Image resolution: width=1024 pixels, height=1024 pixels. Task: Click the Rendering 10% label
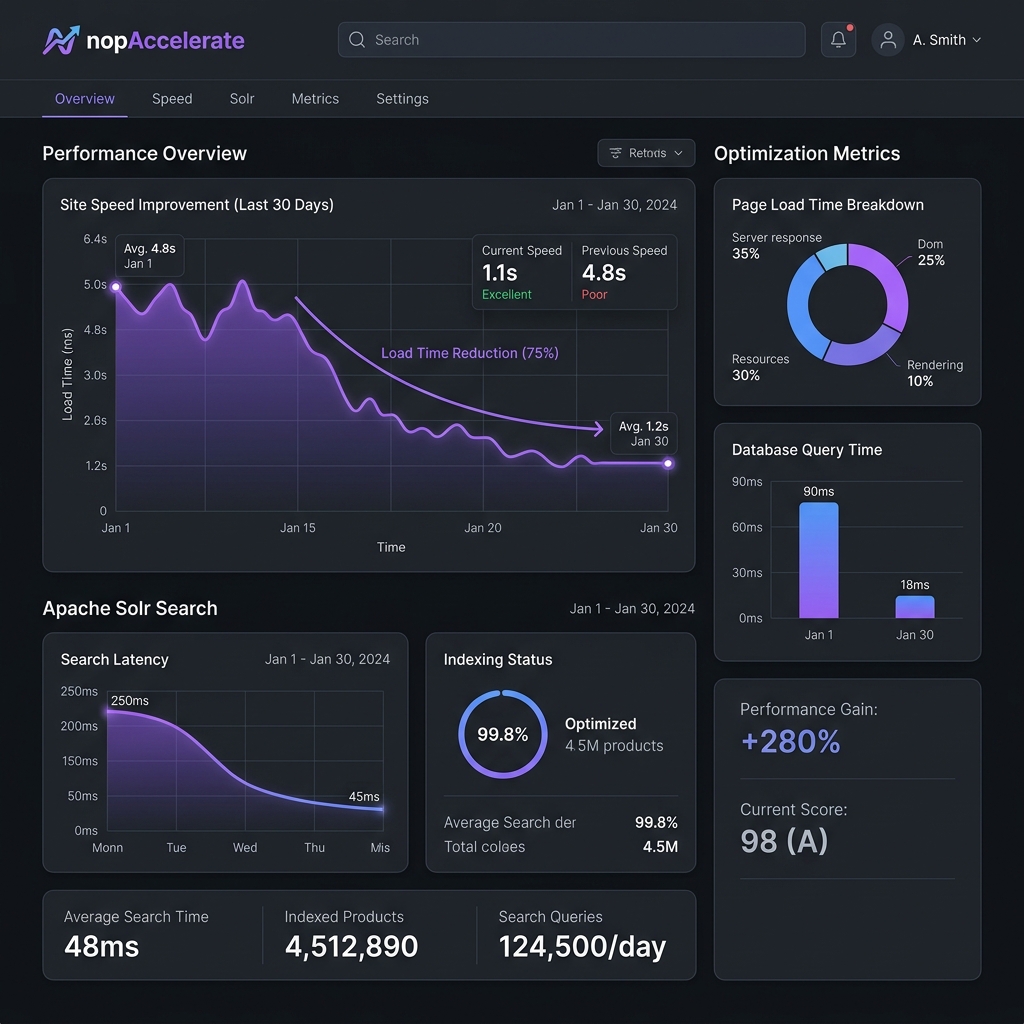pyautogui.click(x=935, y=373)
